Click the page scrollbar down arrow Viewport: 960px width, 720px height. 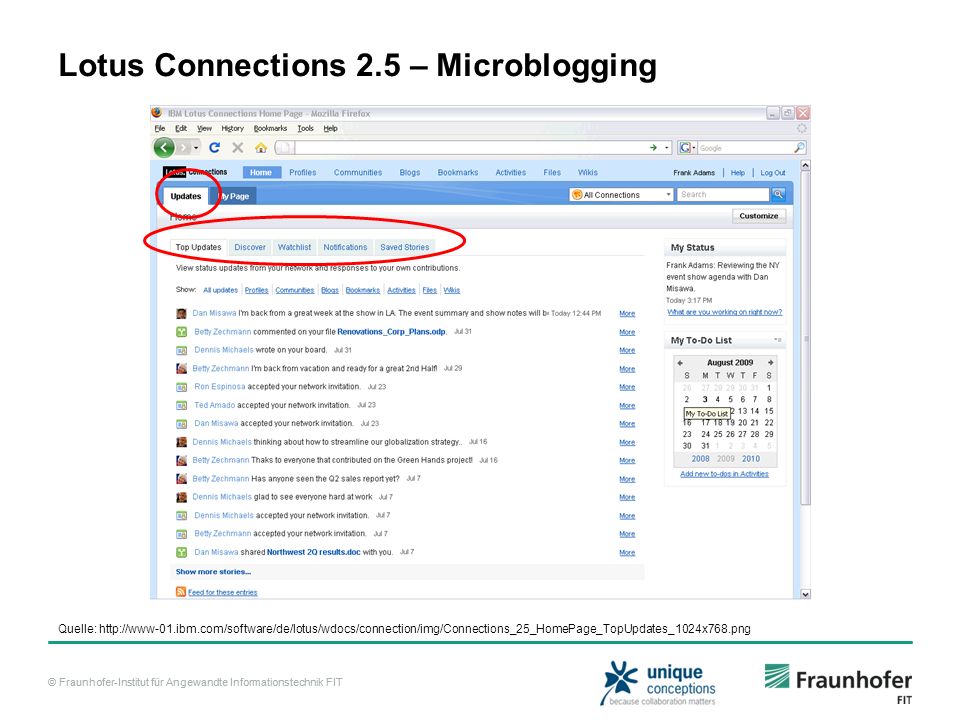[805, 593]
